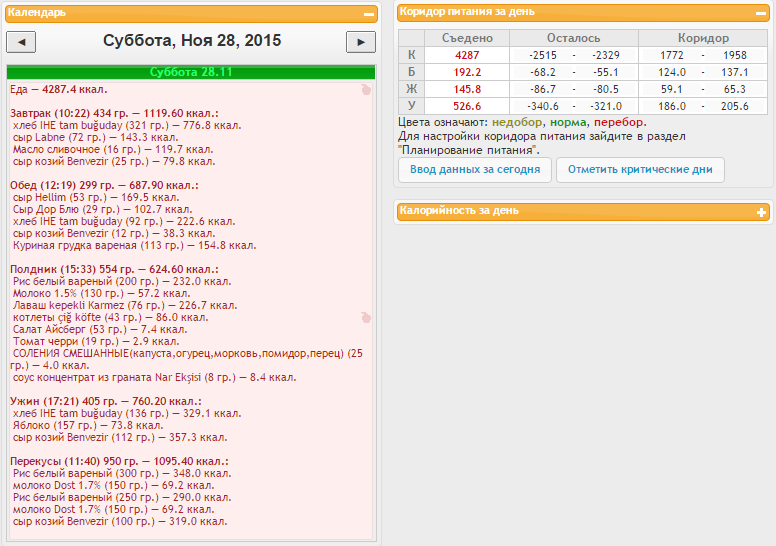Click the Коридор column header

coord(703,38)
